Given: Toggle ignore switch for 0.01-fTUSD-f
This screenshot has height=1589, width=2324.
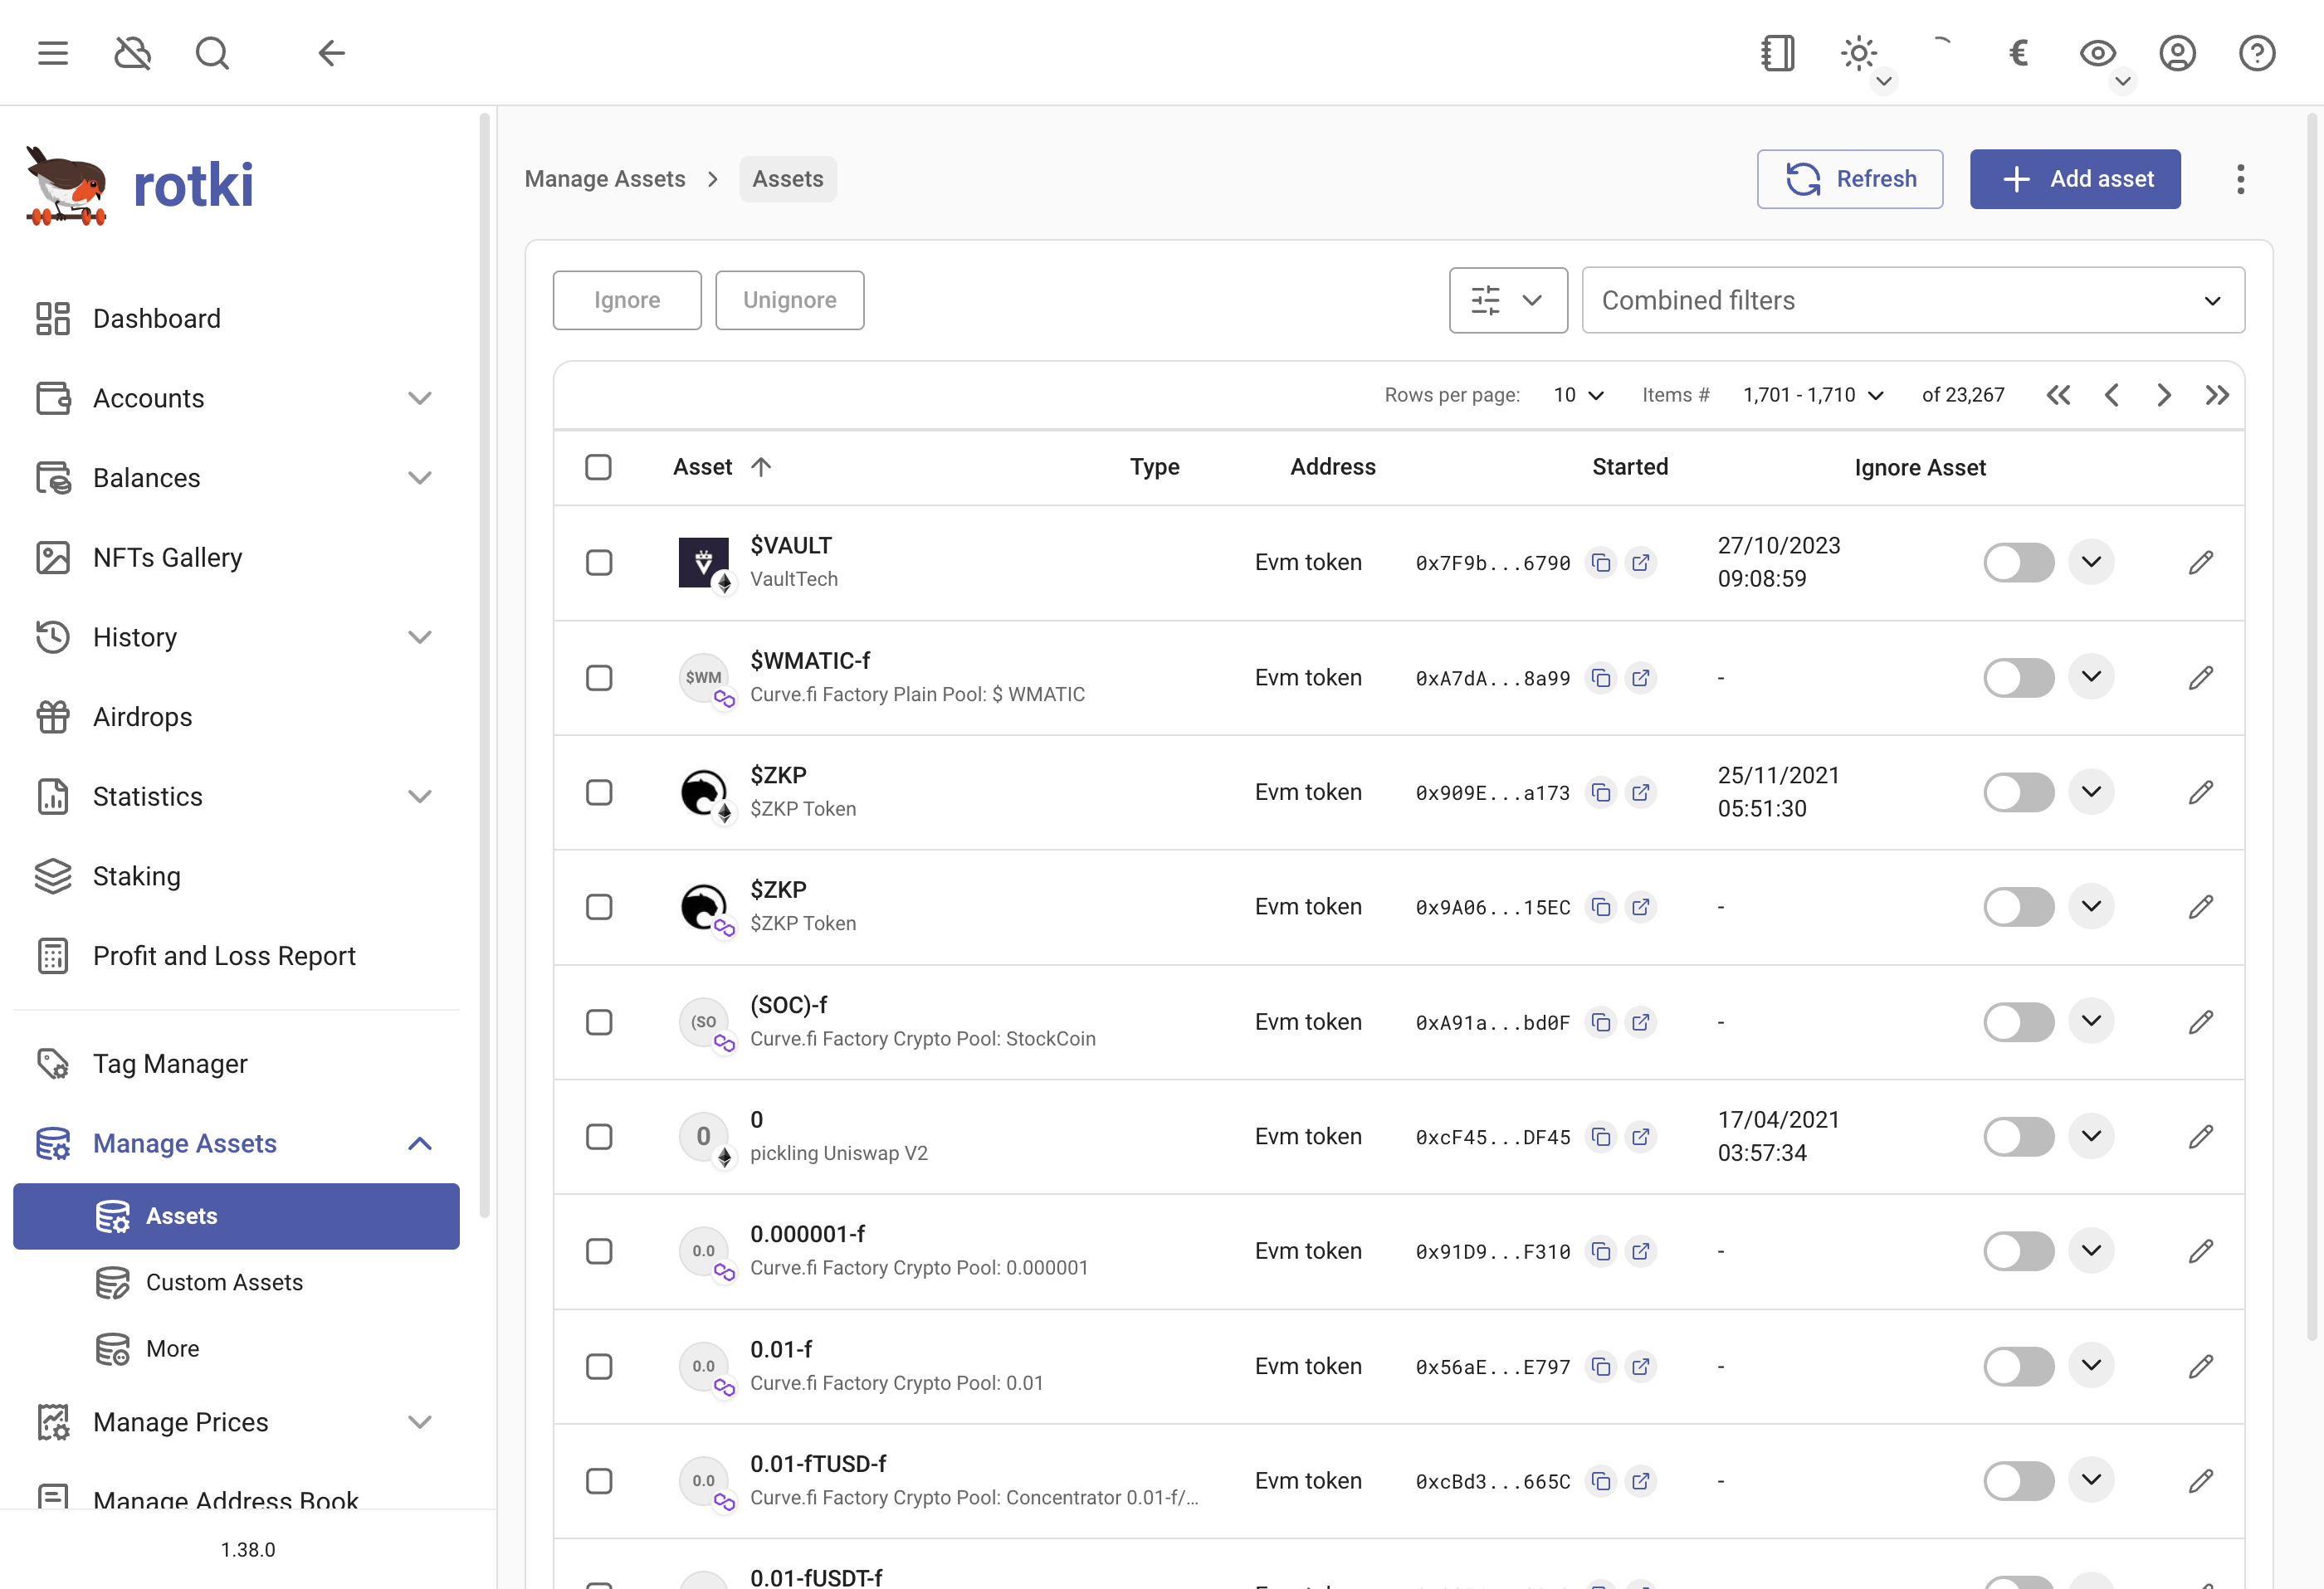Looking at the screenshot, I should (x=2019, y=1481).
